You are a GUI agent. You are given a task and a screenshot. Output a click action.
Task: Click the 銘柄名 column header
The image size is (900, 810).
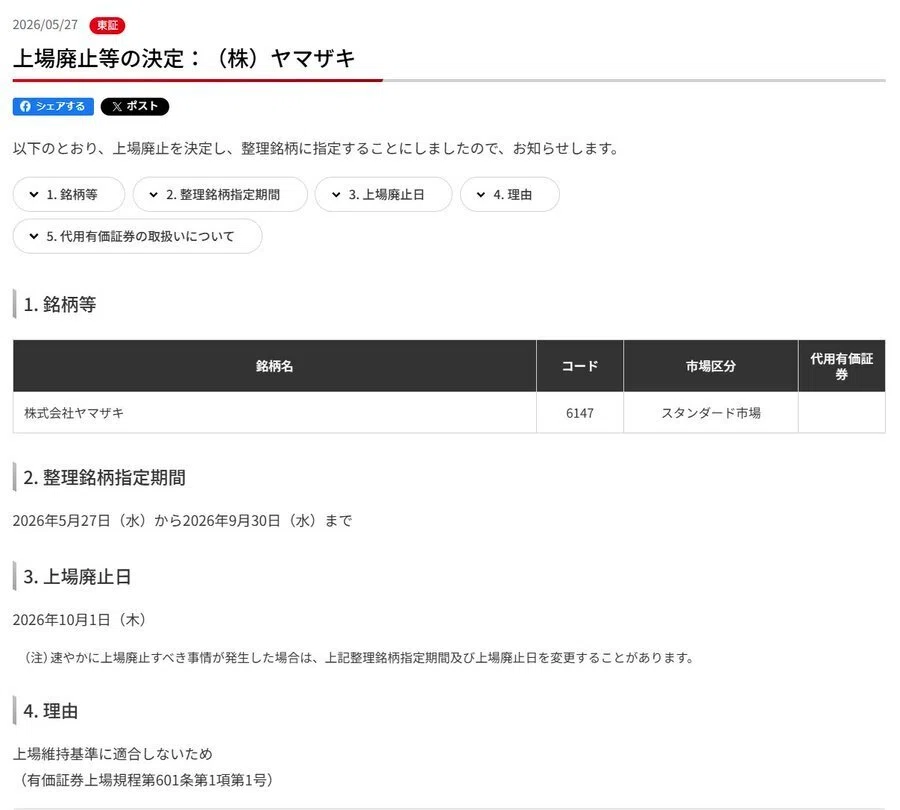pyautogui.click(x=274, y=366)
